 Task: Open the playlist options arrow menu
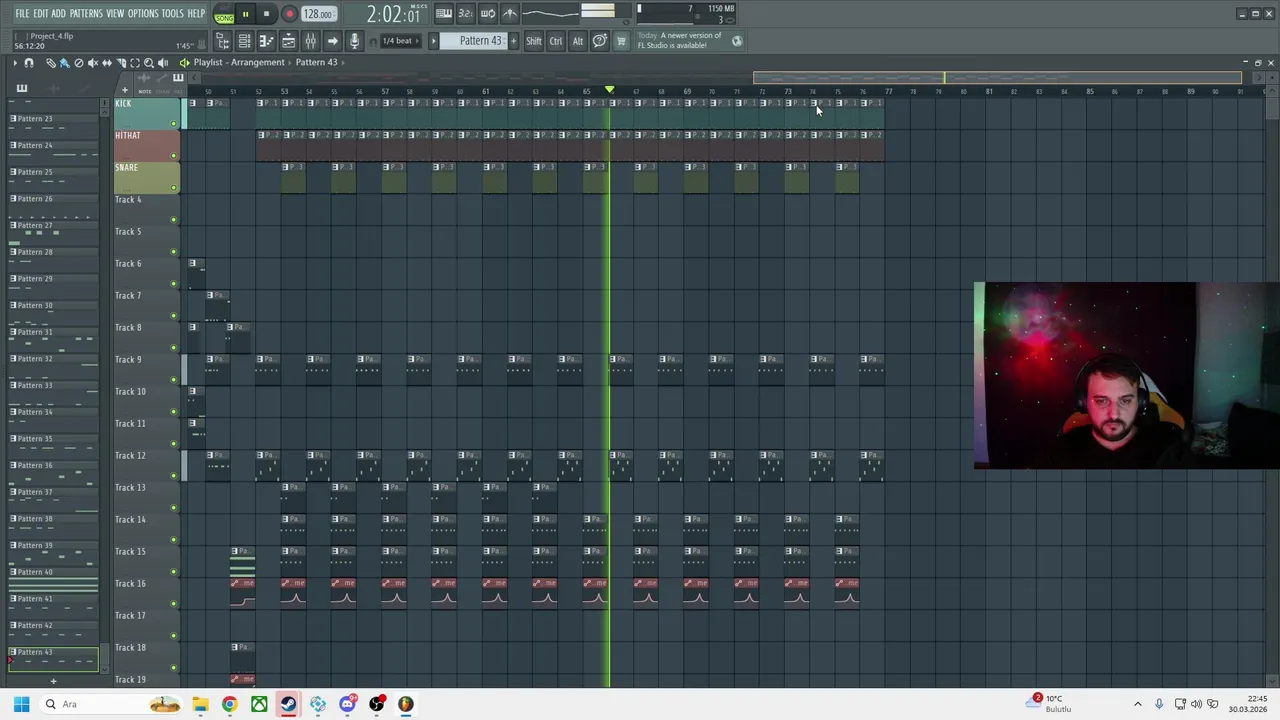[x=15, y=63]
